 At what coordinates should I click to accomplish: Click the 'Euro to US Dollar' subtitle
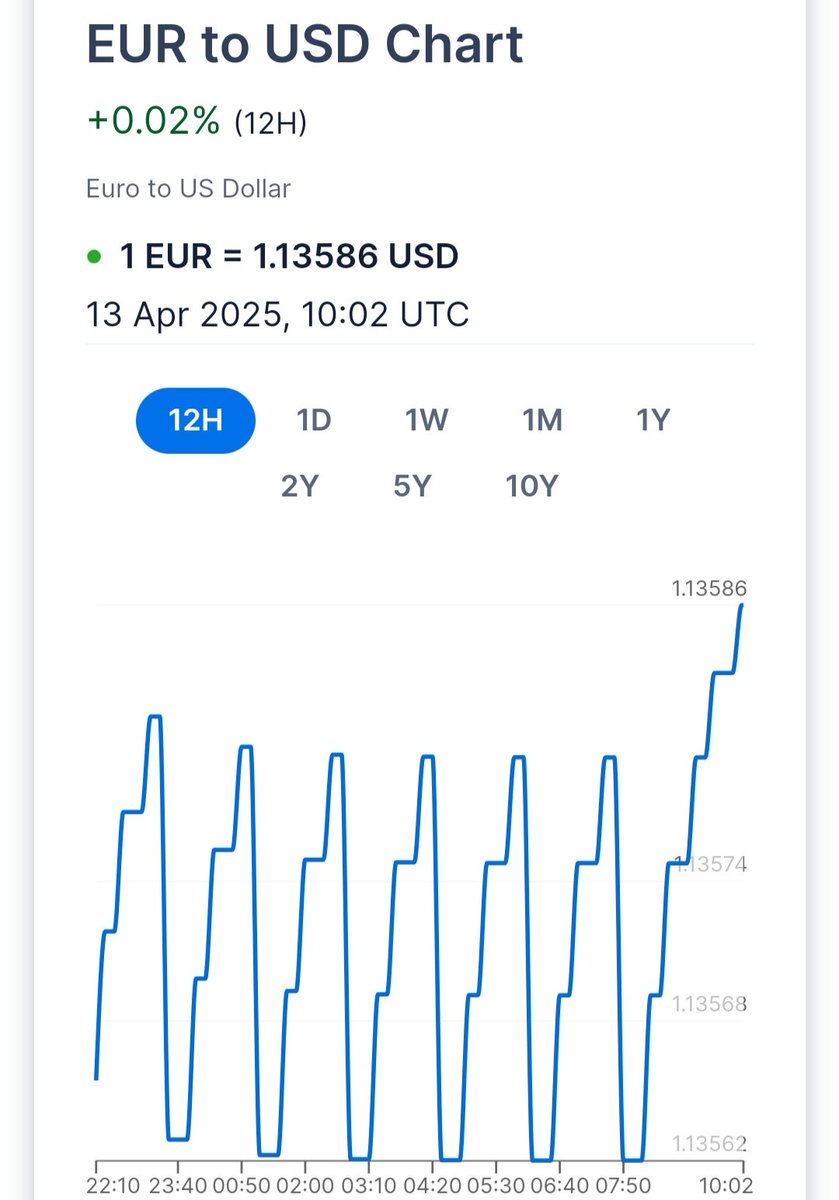[188, 188]
